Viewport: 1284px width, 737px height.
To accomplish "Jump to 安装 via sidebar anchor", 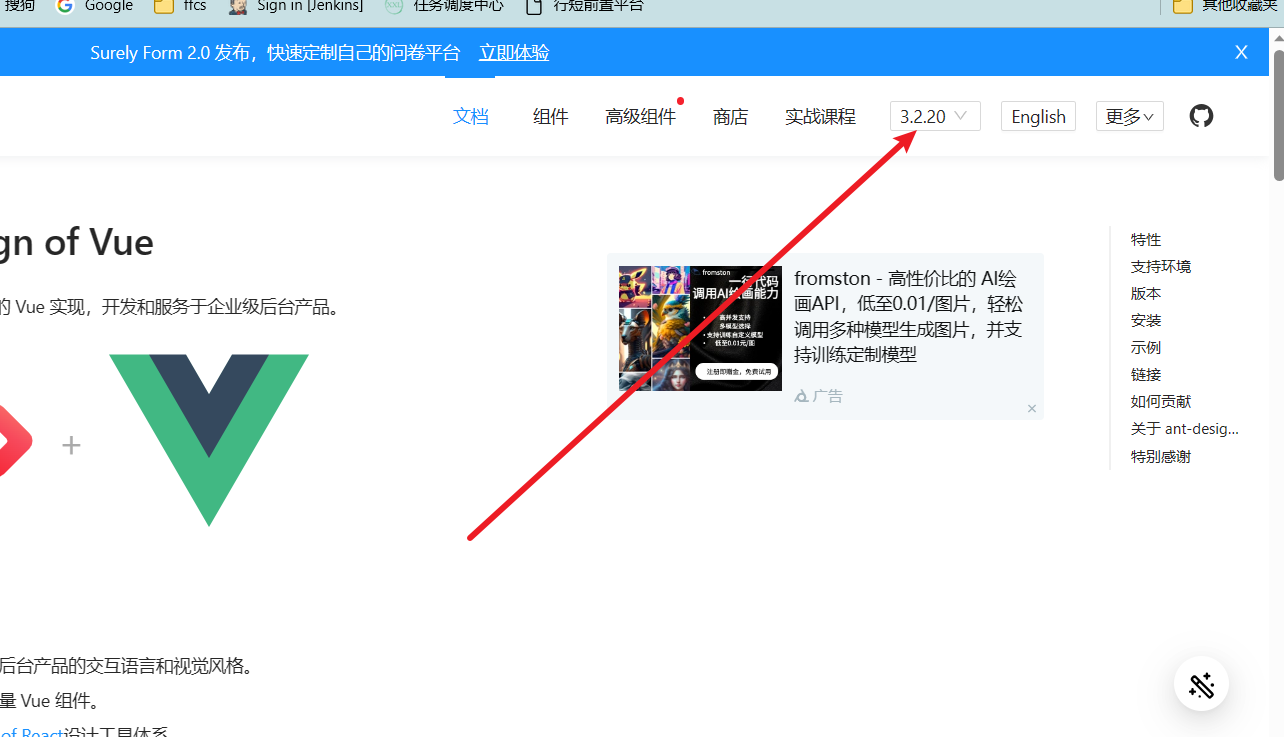I will (1146, 320).
